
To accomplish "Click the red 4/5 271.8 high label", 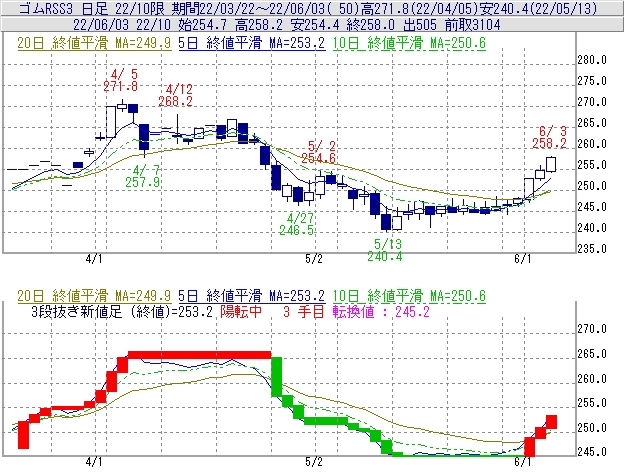I will click(x=121, y=80).
